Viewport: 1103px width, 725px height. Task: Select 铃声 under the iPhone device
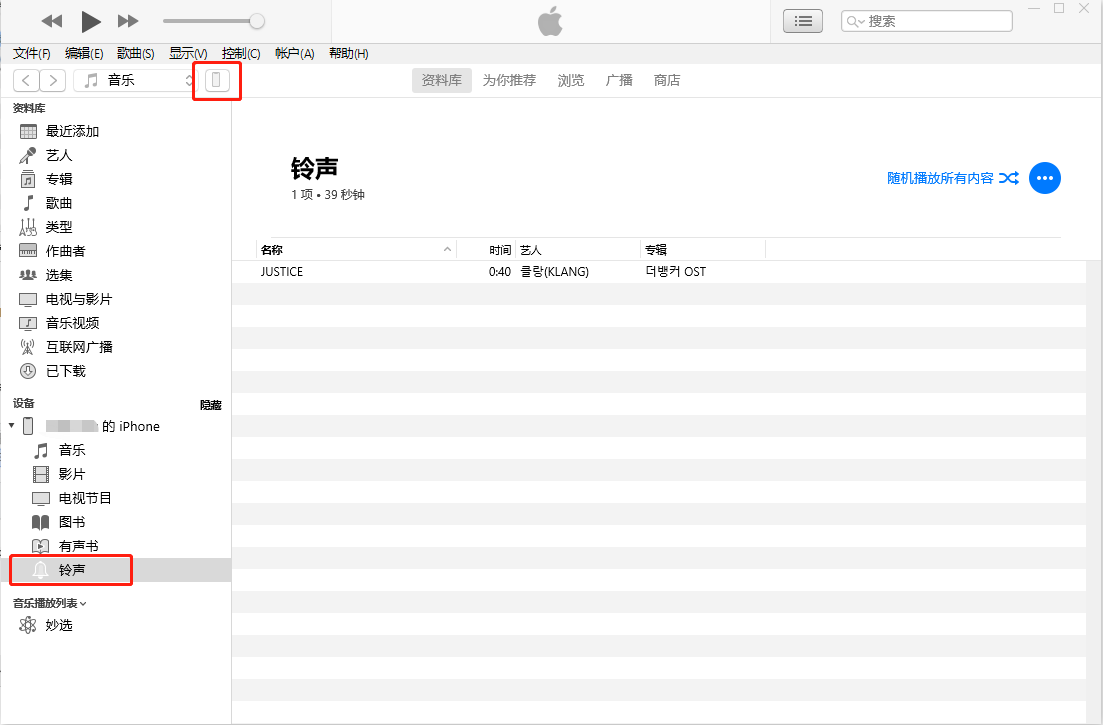pyautogui.click(x=70, y=570)
